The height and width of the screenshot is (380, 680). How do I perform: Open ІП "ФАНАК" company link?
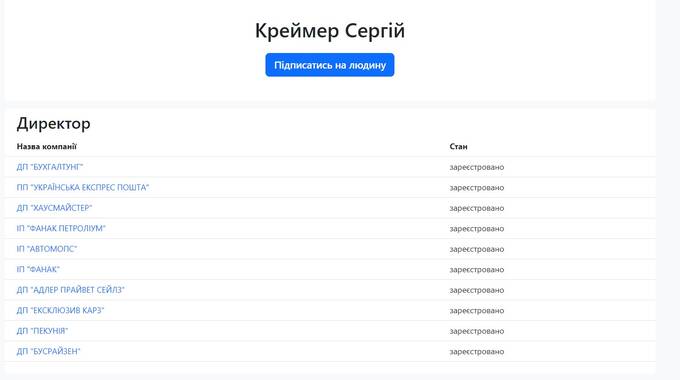point(38,269)
